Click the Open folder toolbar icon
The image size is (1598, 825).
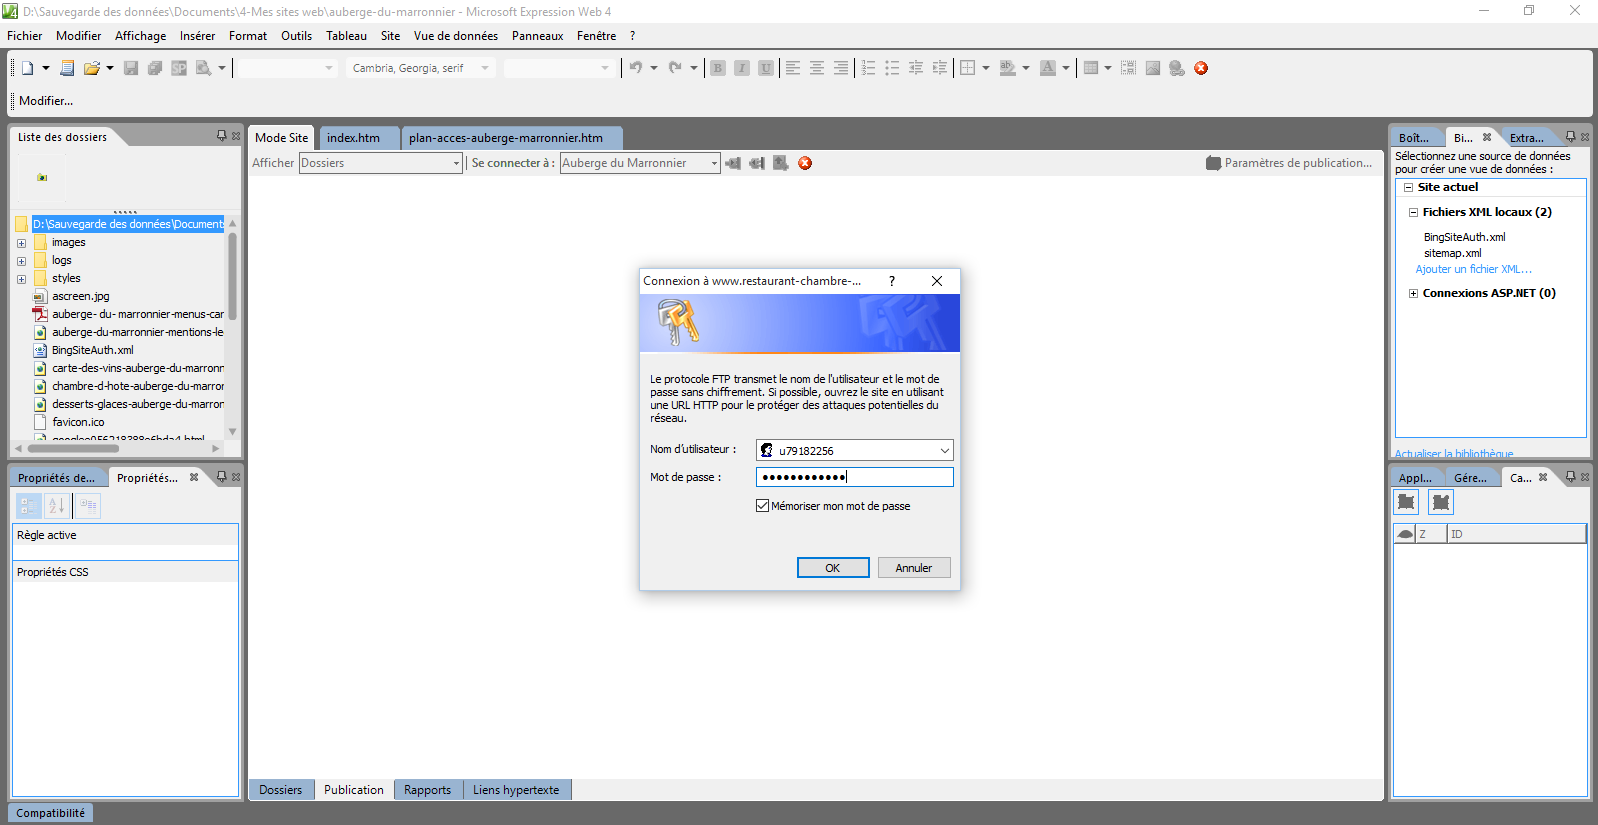pos(92,68)
